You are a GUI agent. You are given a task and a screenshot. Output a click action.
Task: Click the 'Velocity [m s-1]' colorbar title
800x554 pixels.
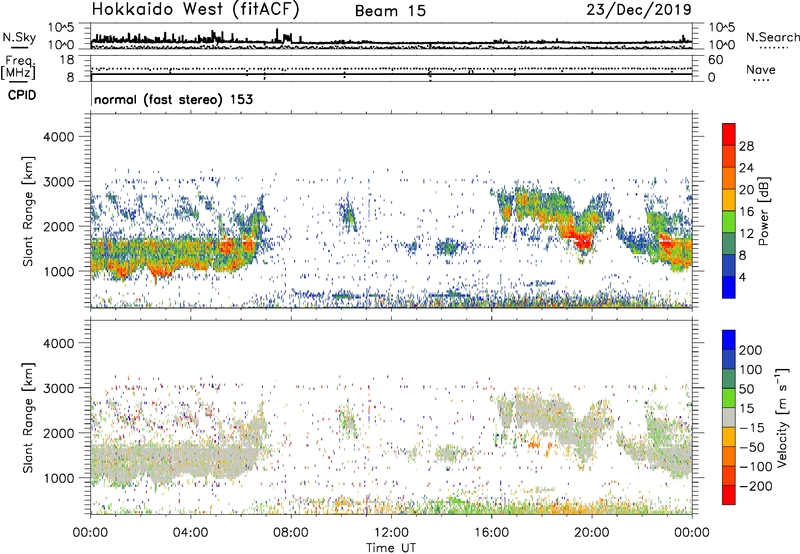pos(782,418)
